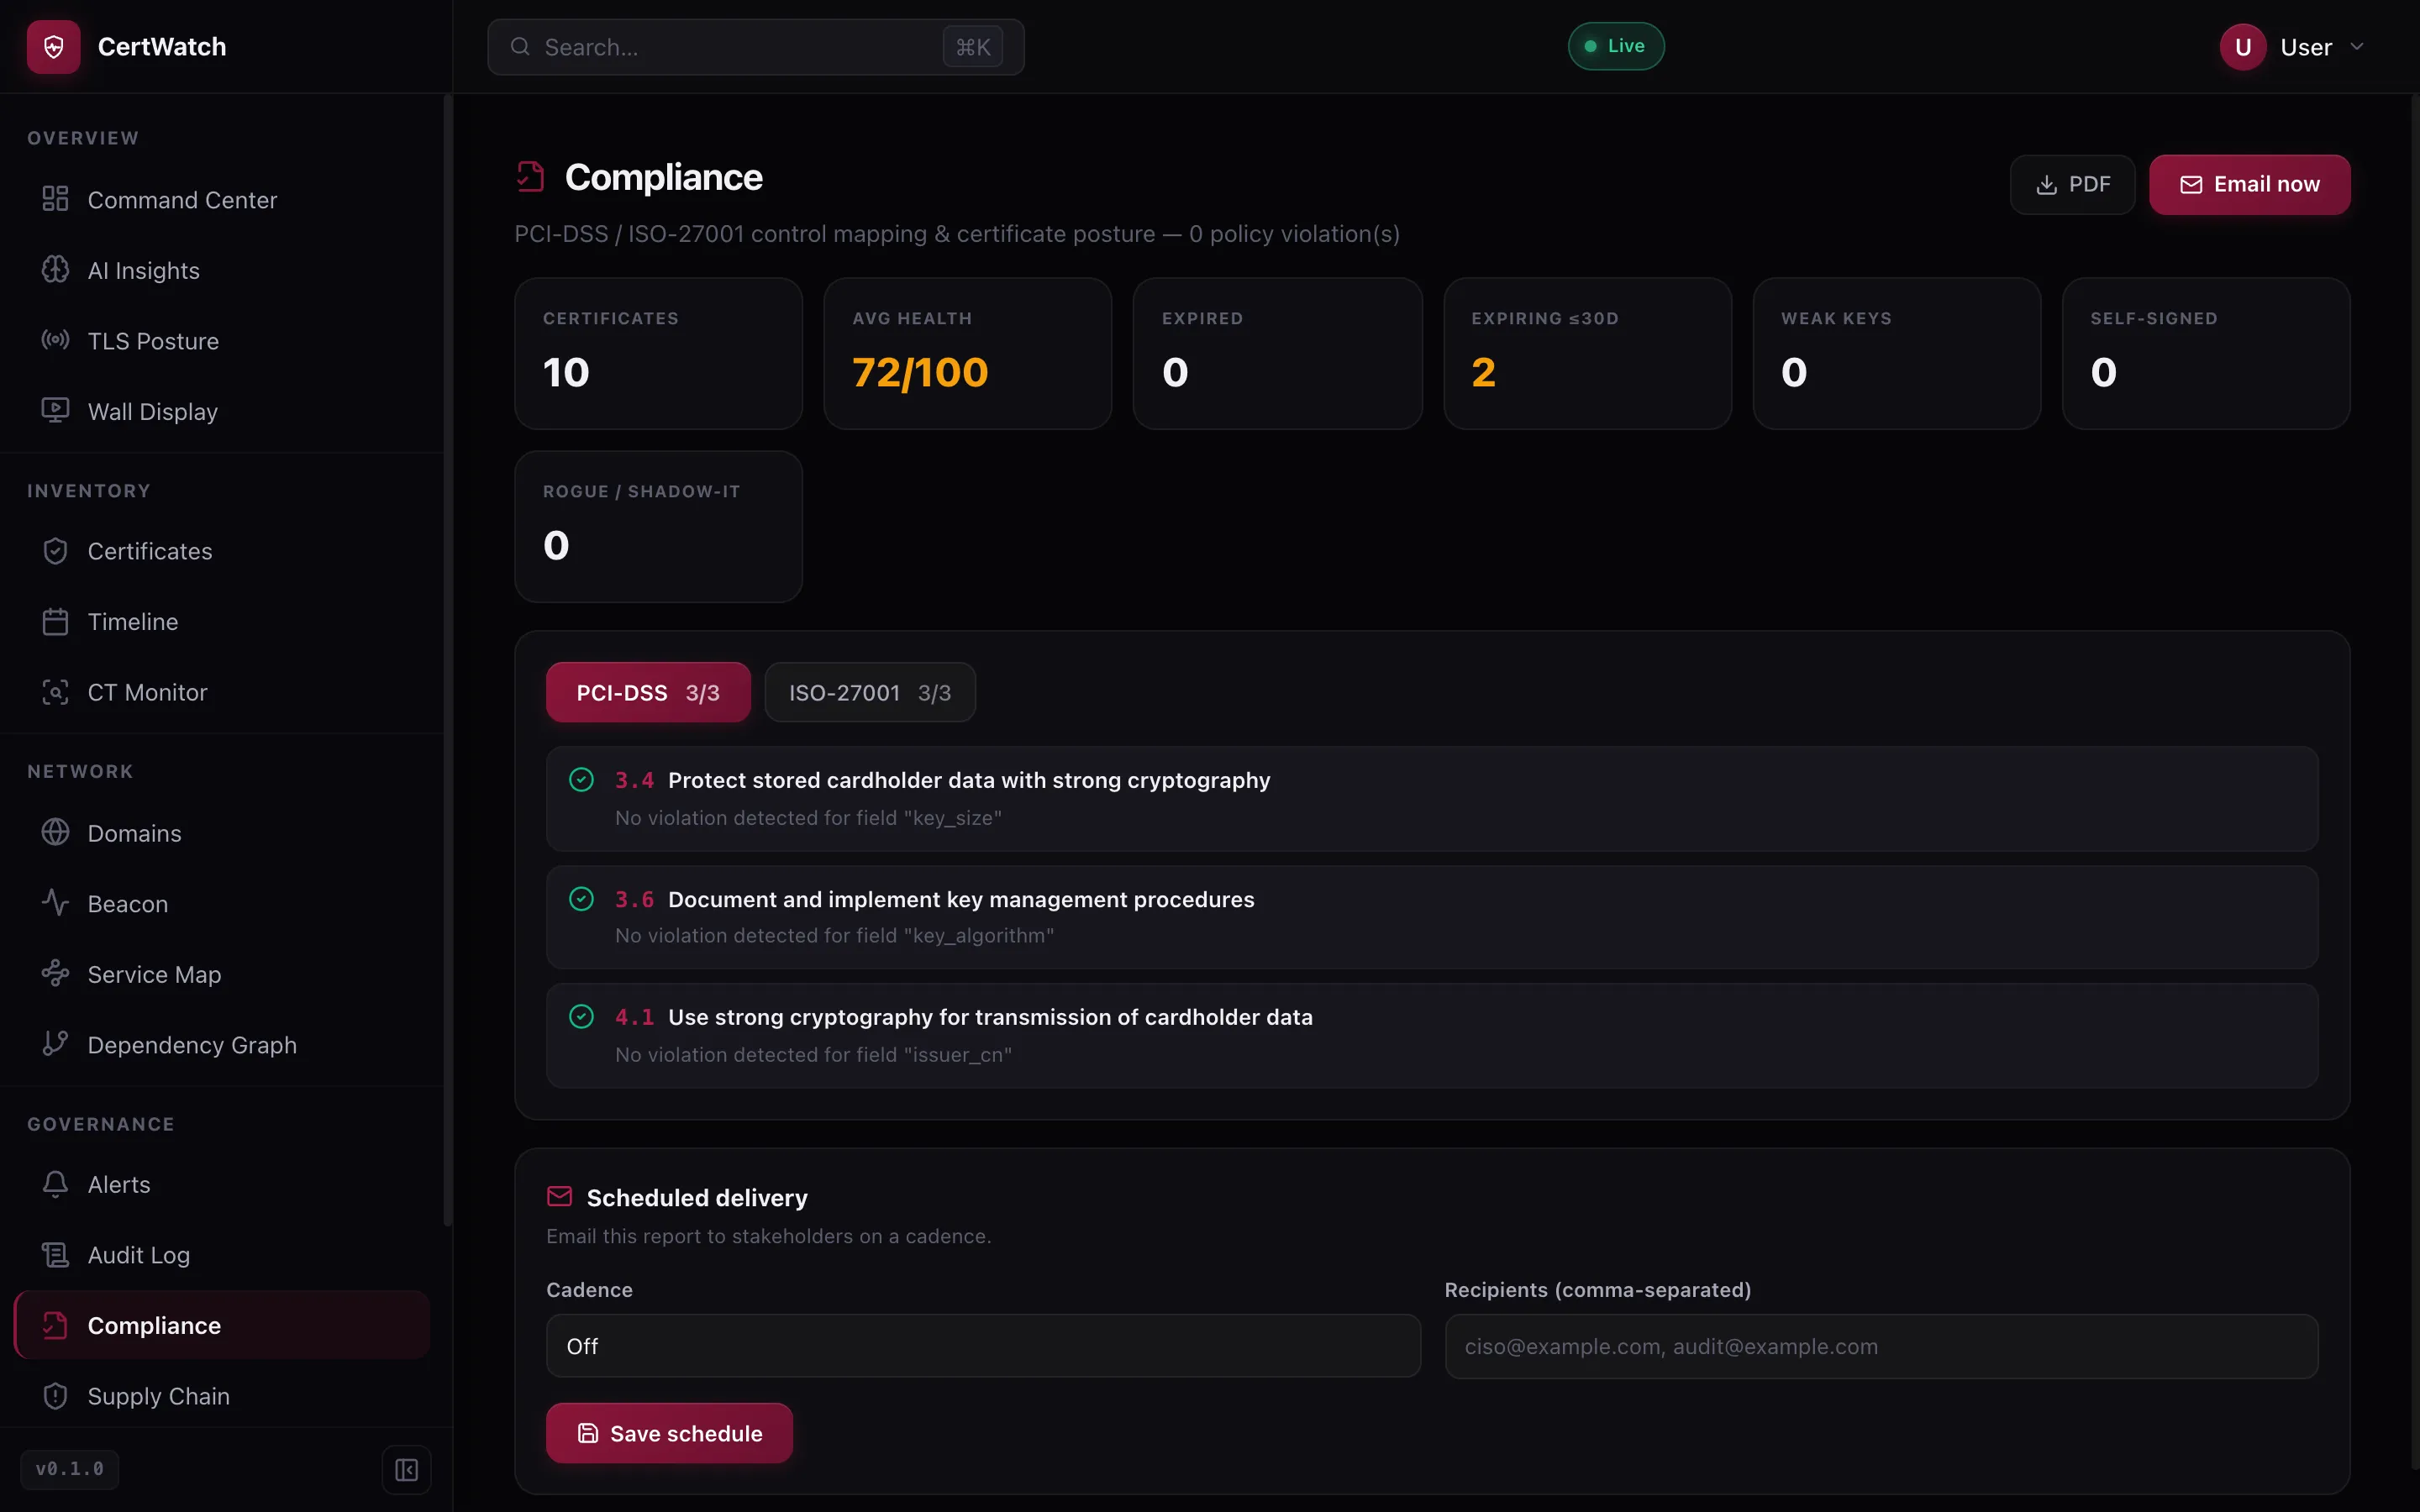2420x1512 pixels.
Task: Open AI Insights brain icon
Action: pos(55,270)
